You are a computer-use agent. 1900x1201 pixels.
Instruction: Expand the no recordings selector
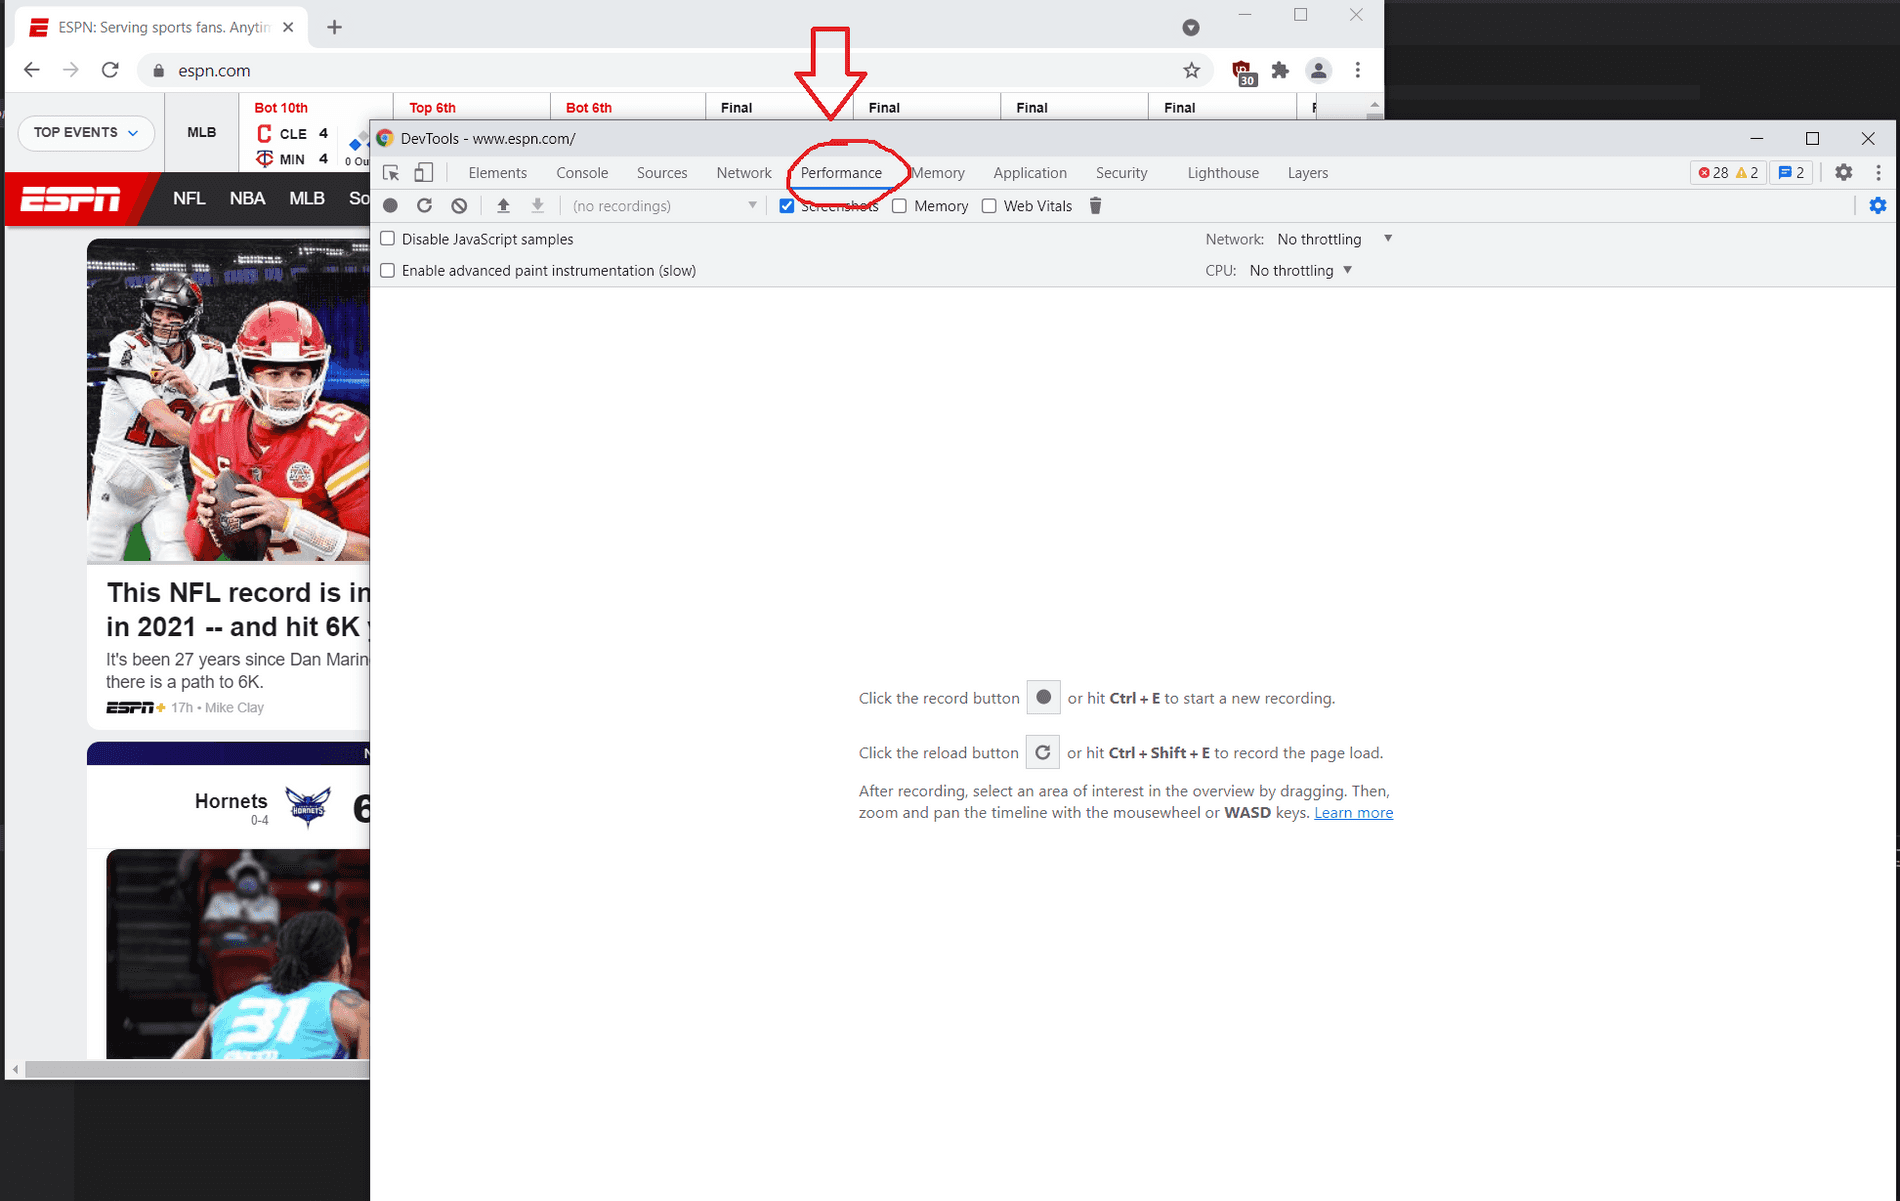(x=752, y=205)
